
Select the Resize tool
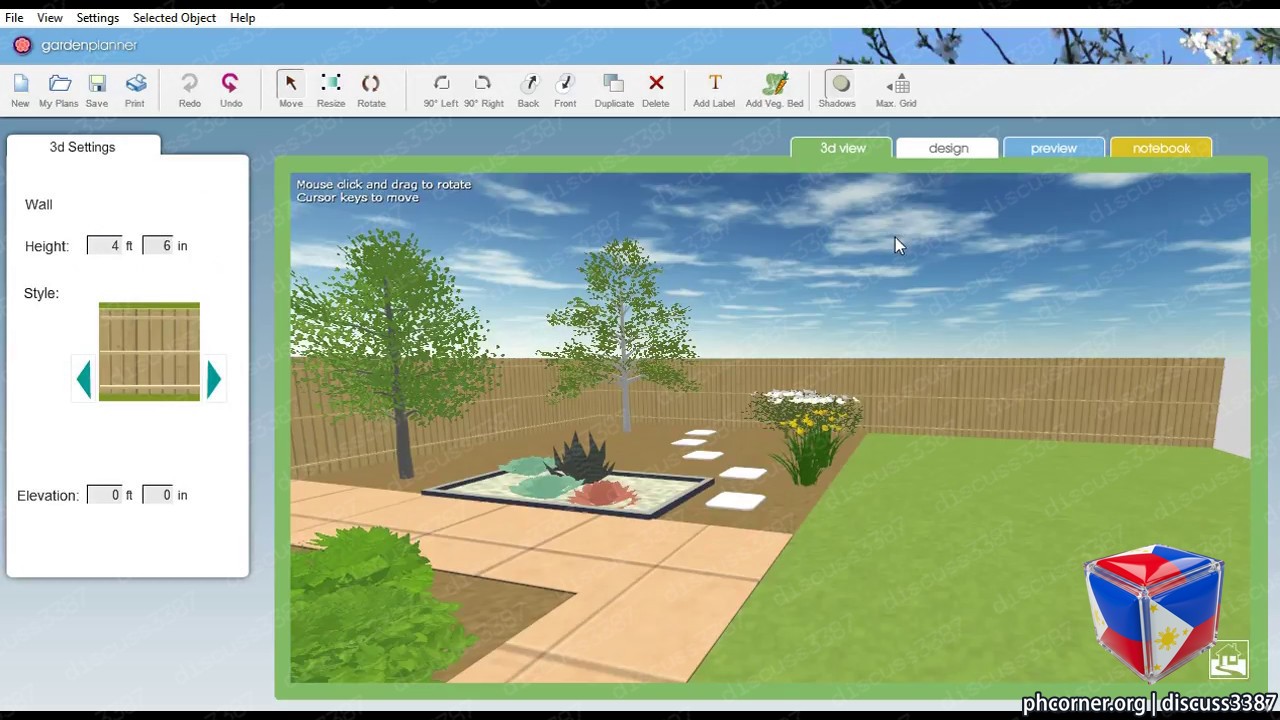coord(331,90)
